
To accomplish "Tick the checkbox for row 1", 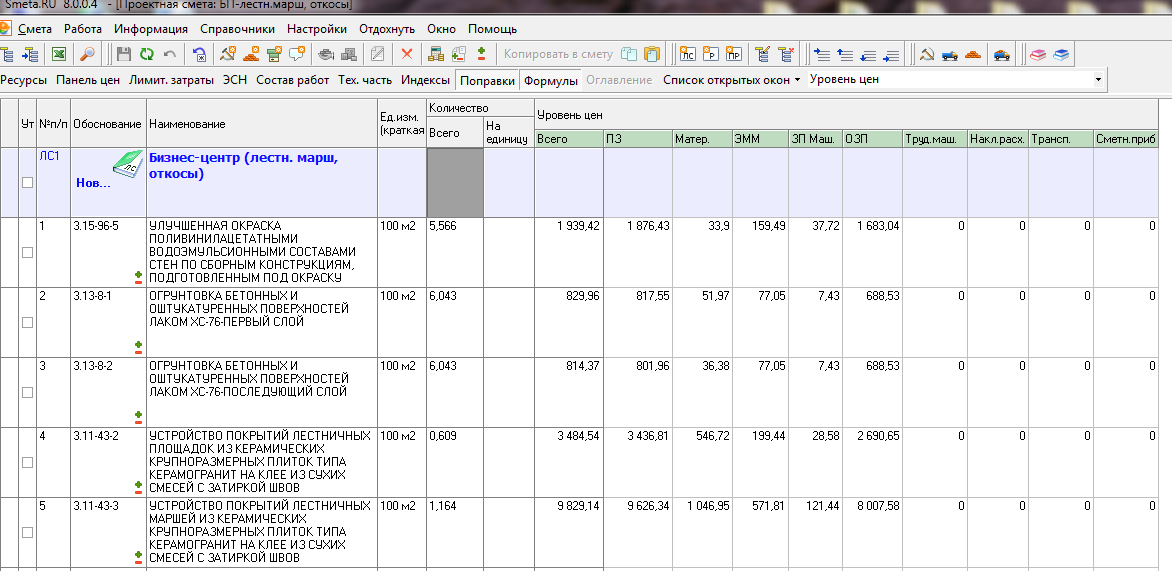I will (x=28, y=252).
